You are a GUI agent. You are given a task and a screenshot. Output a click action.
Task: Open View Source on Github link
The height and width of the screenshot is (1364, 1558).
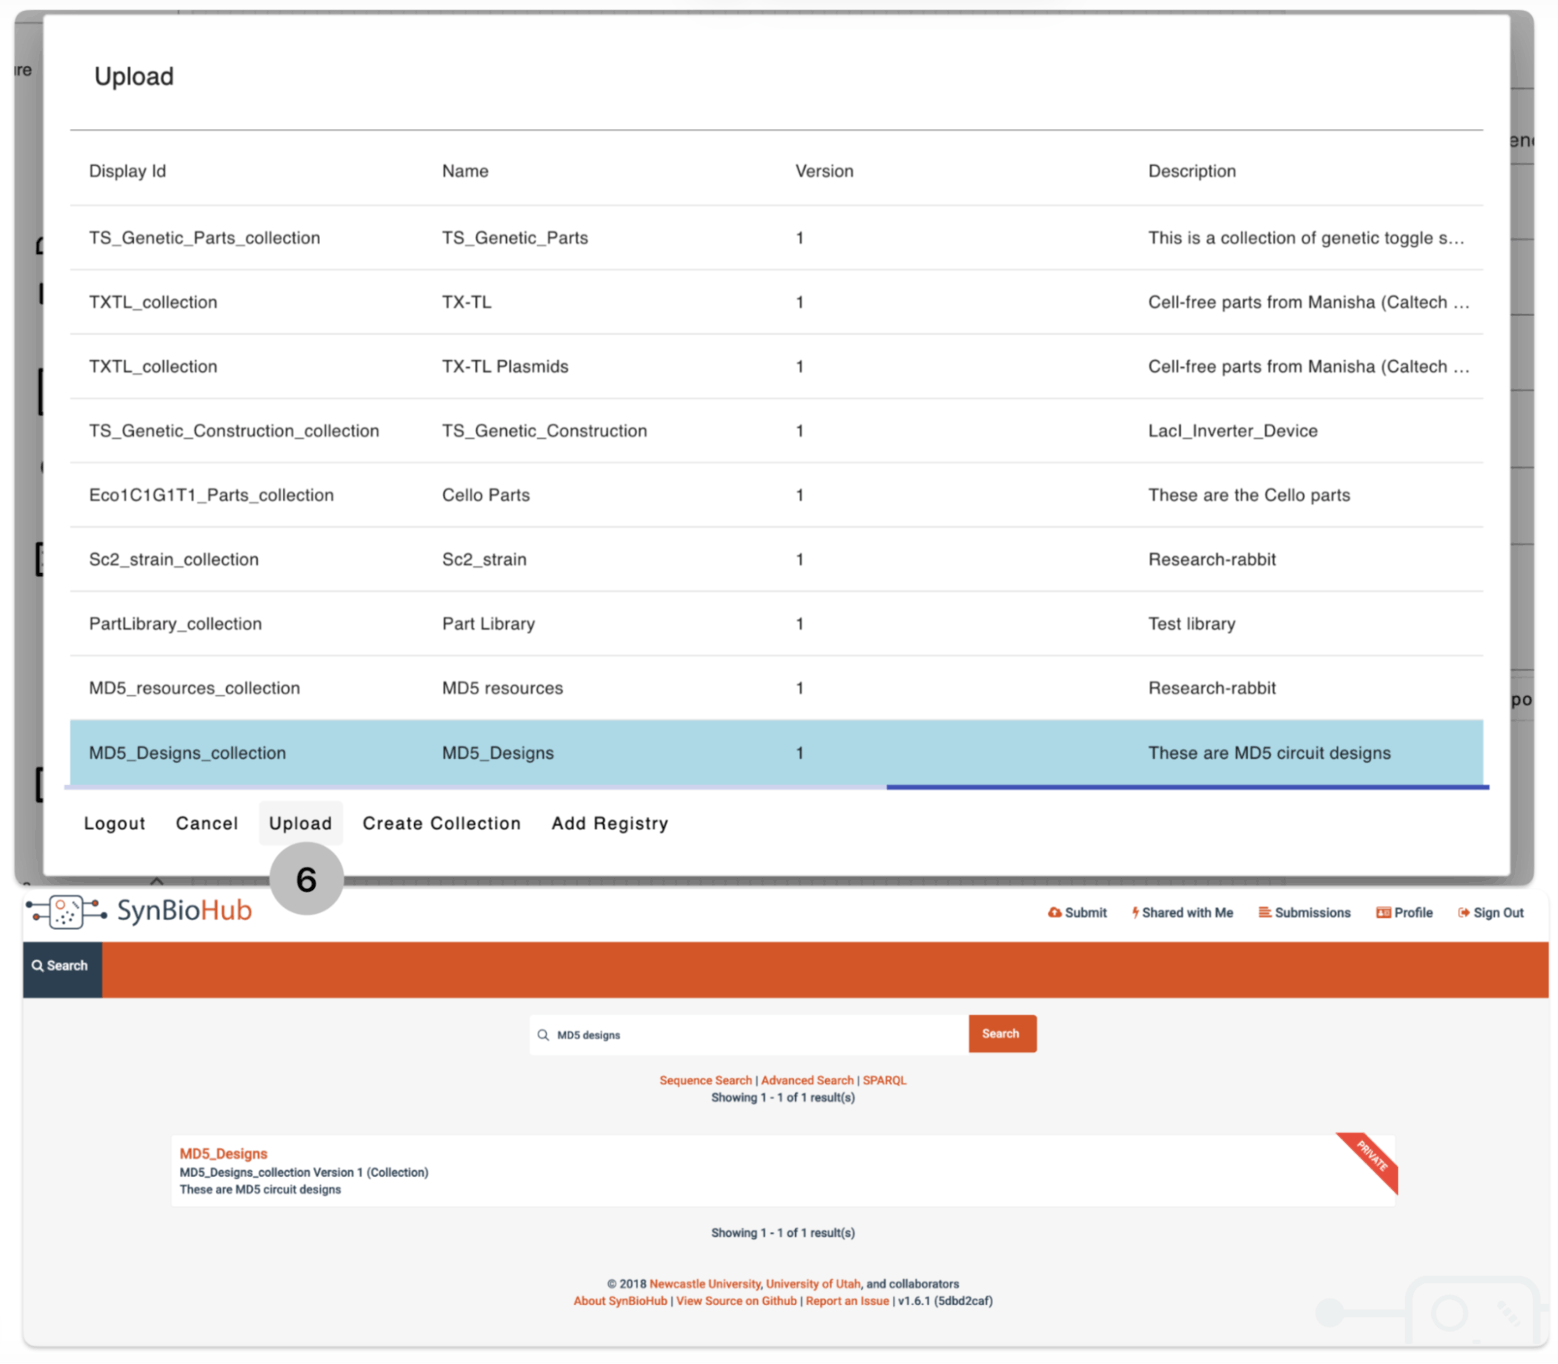(736, 1302)
